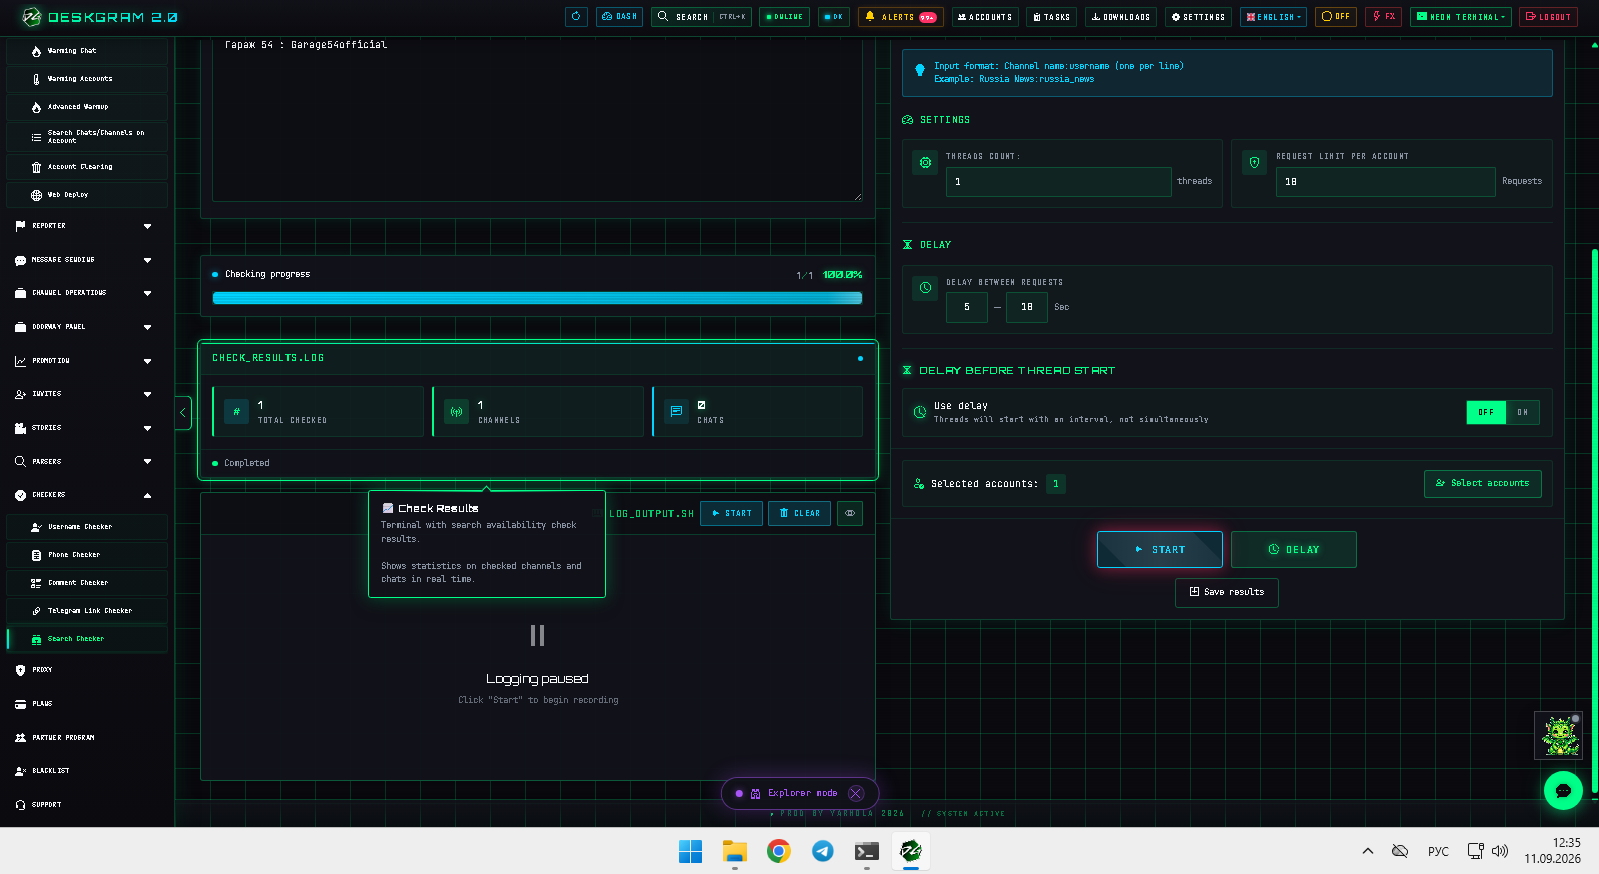Open the chat support bubble

pos(1563,790)
